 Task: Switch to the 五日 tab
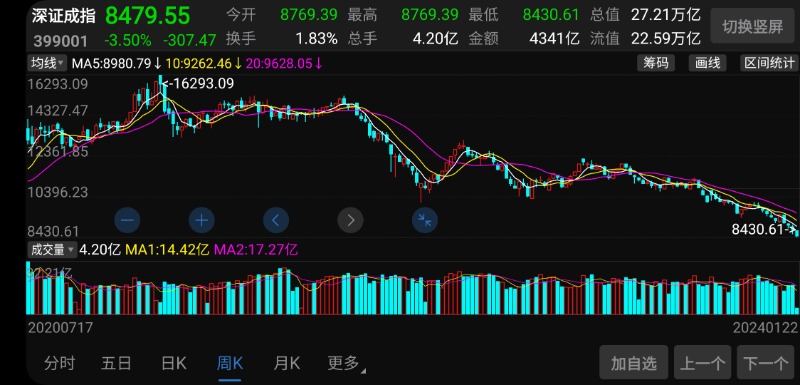tap(116, 364)
